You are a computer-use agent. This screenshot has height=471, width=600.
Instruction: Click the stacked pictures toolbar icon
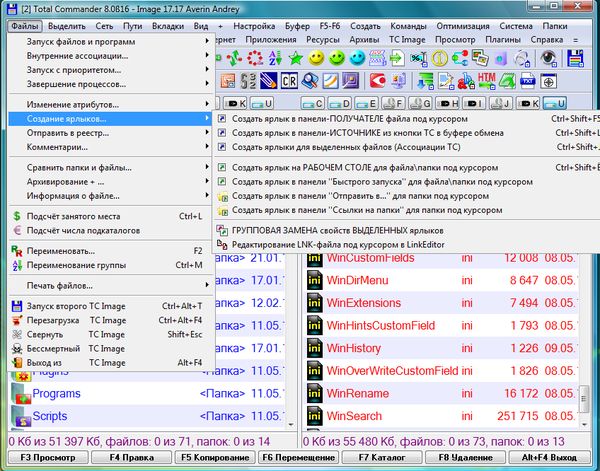tap(480, 58)
